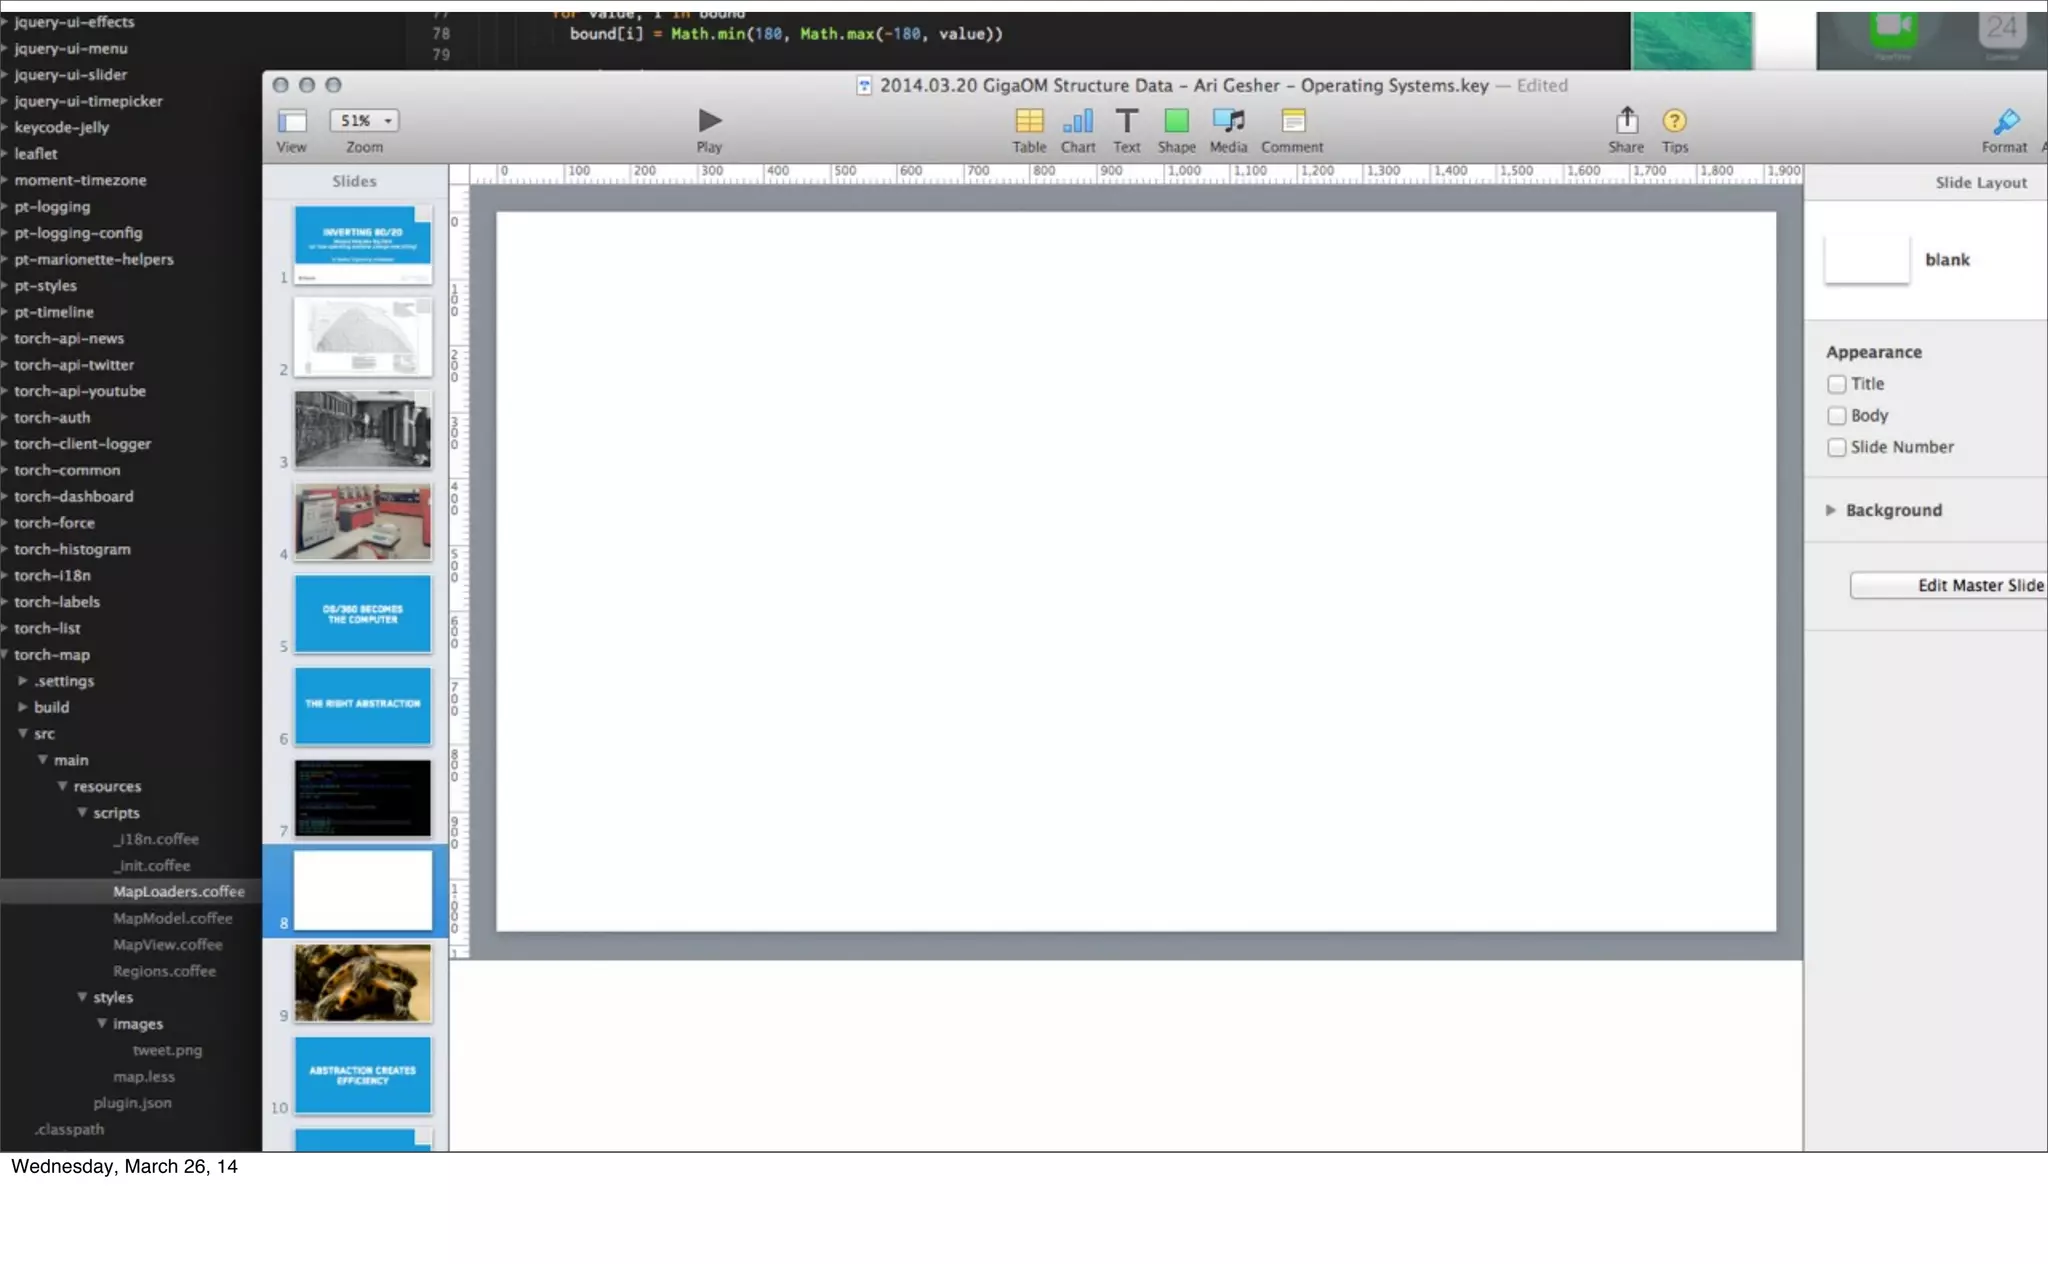
Task: Open the 51% zoom dropdown
Action: [364, 120]
